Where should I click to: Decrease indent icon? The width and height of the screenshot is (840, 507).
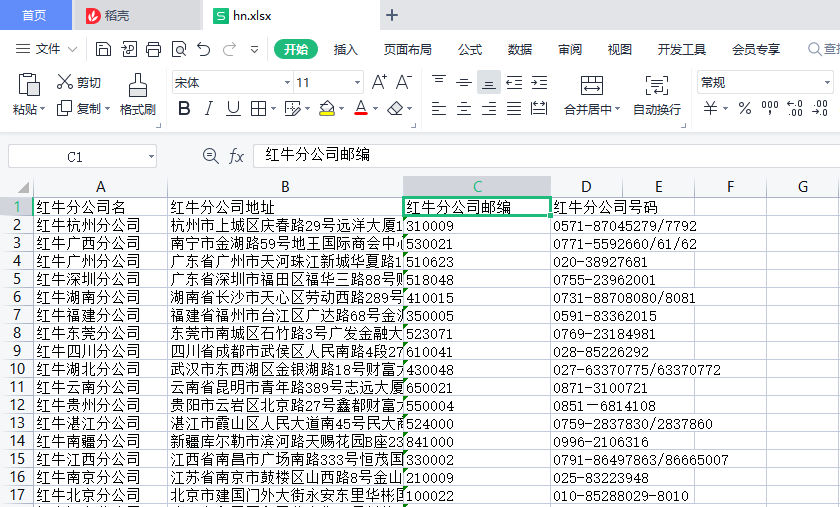tap(514, 82)
